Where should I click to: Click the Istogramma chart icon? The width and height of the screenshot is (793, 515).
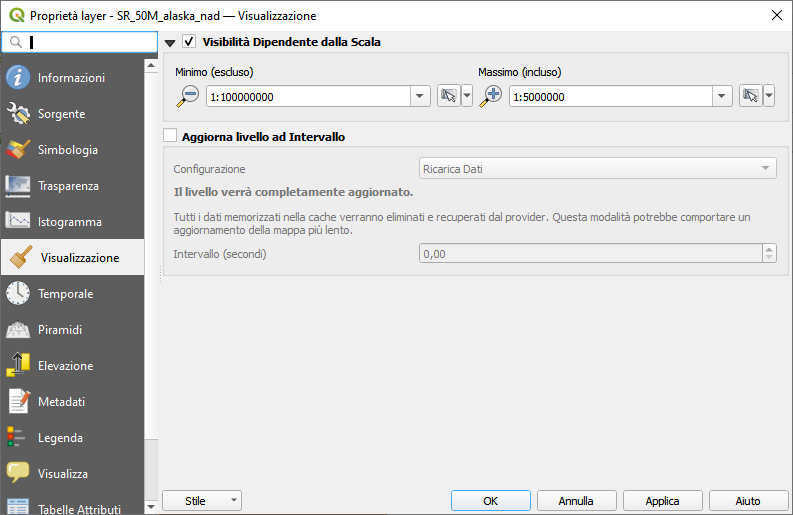(x=18, y=221)
